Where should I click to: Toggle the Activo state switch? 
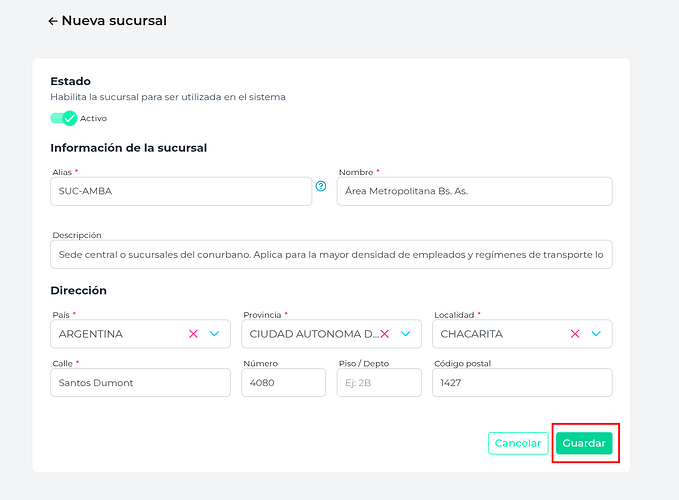click(64, 118)
